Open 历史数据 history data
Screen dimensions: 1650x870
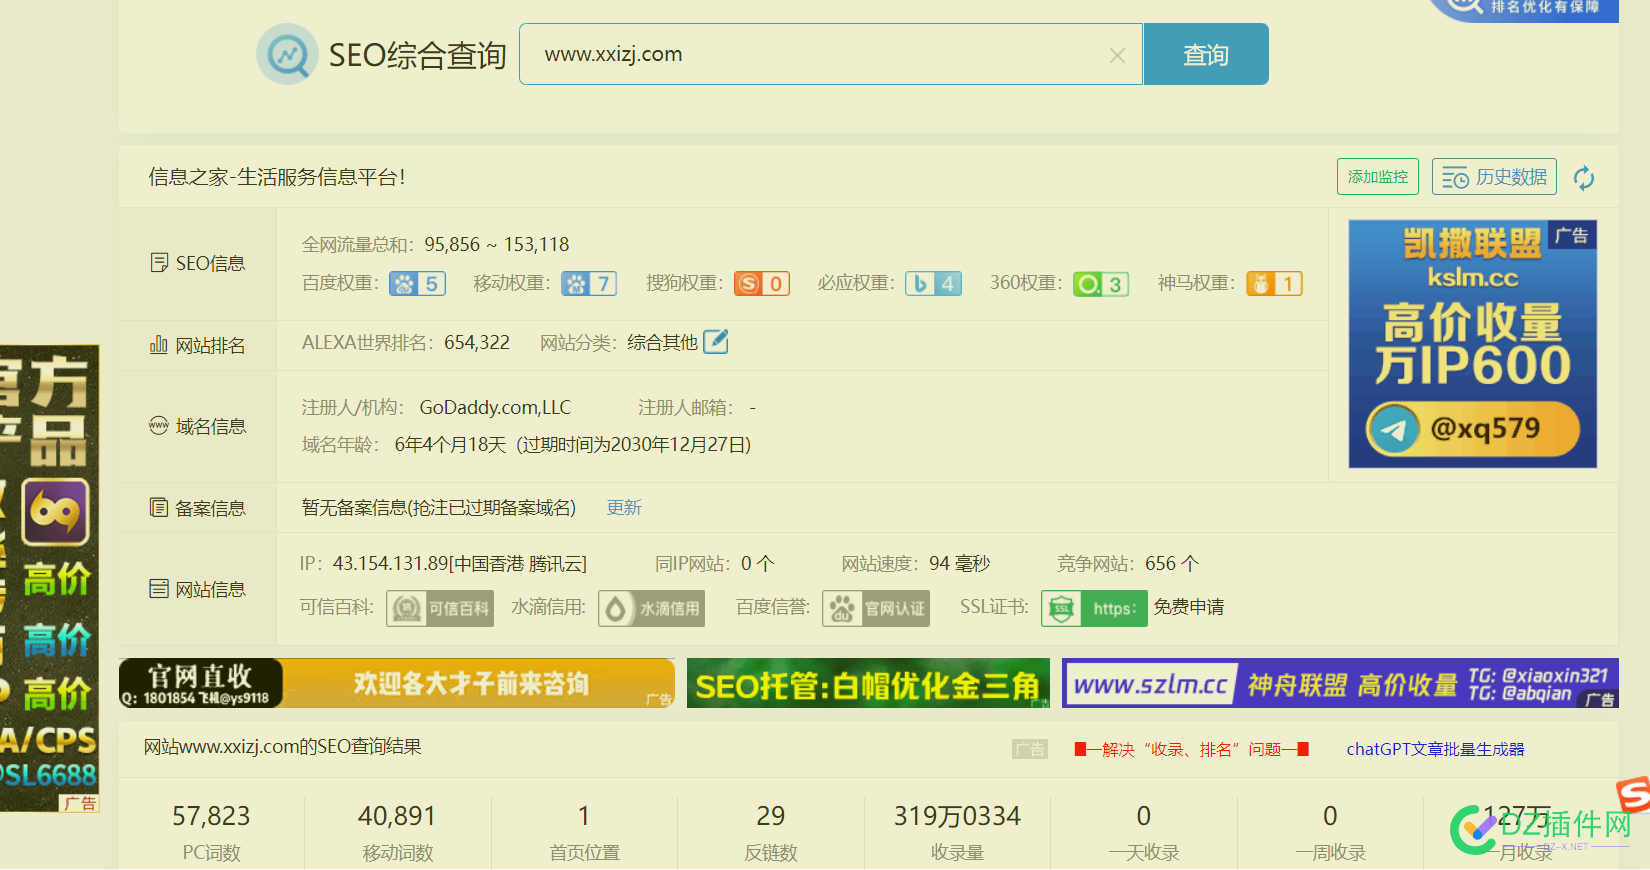click(x=1494, y=177)
